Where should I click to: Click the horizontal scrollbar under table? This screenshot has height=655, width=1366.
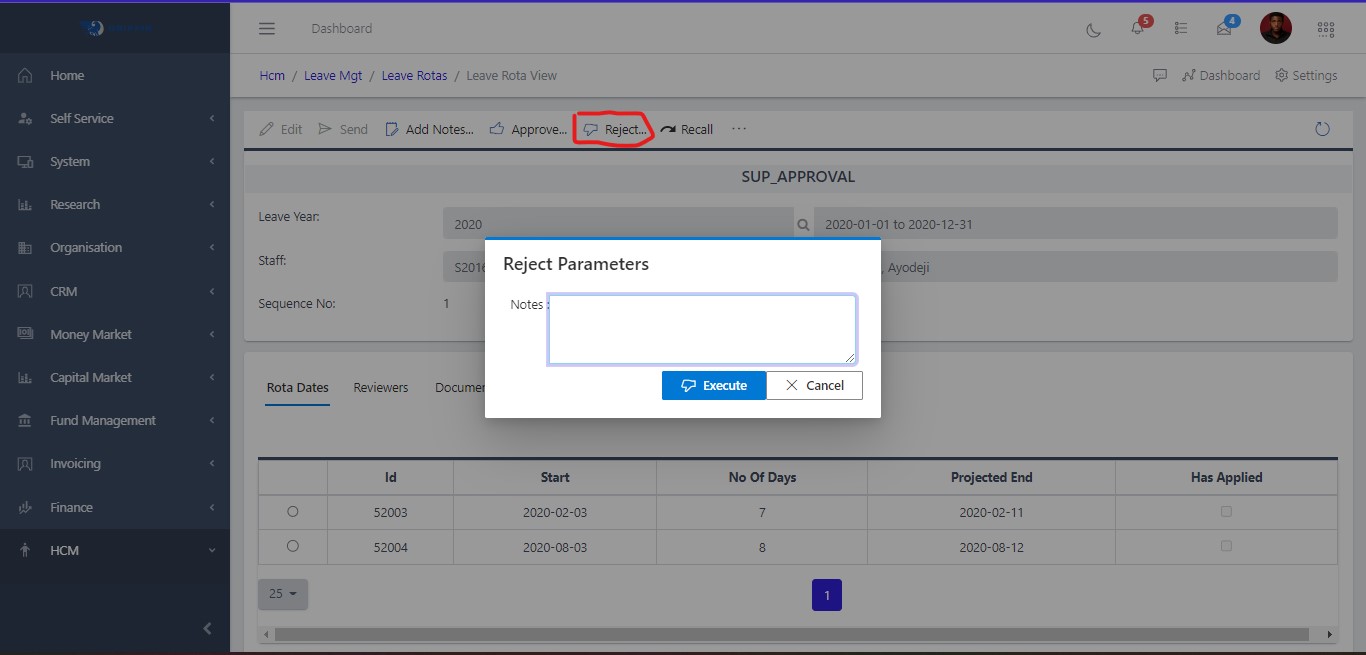pos(790,635)
